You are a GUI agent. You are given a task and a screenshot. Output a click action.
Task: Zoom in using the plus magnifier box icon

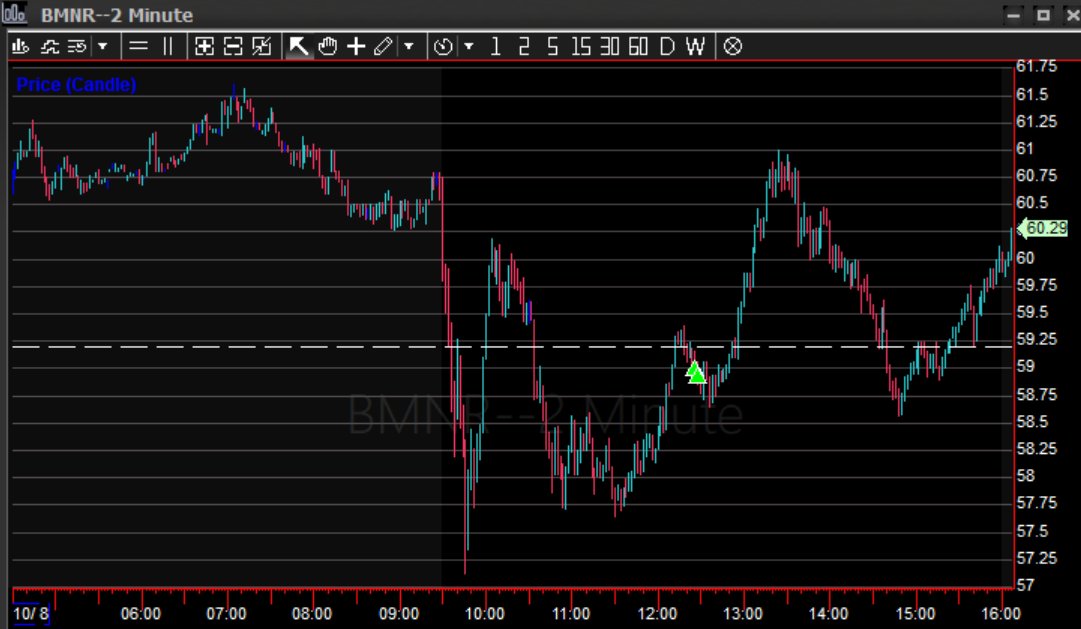pos(204,46)
